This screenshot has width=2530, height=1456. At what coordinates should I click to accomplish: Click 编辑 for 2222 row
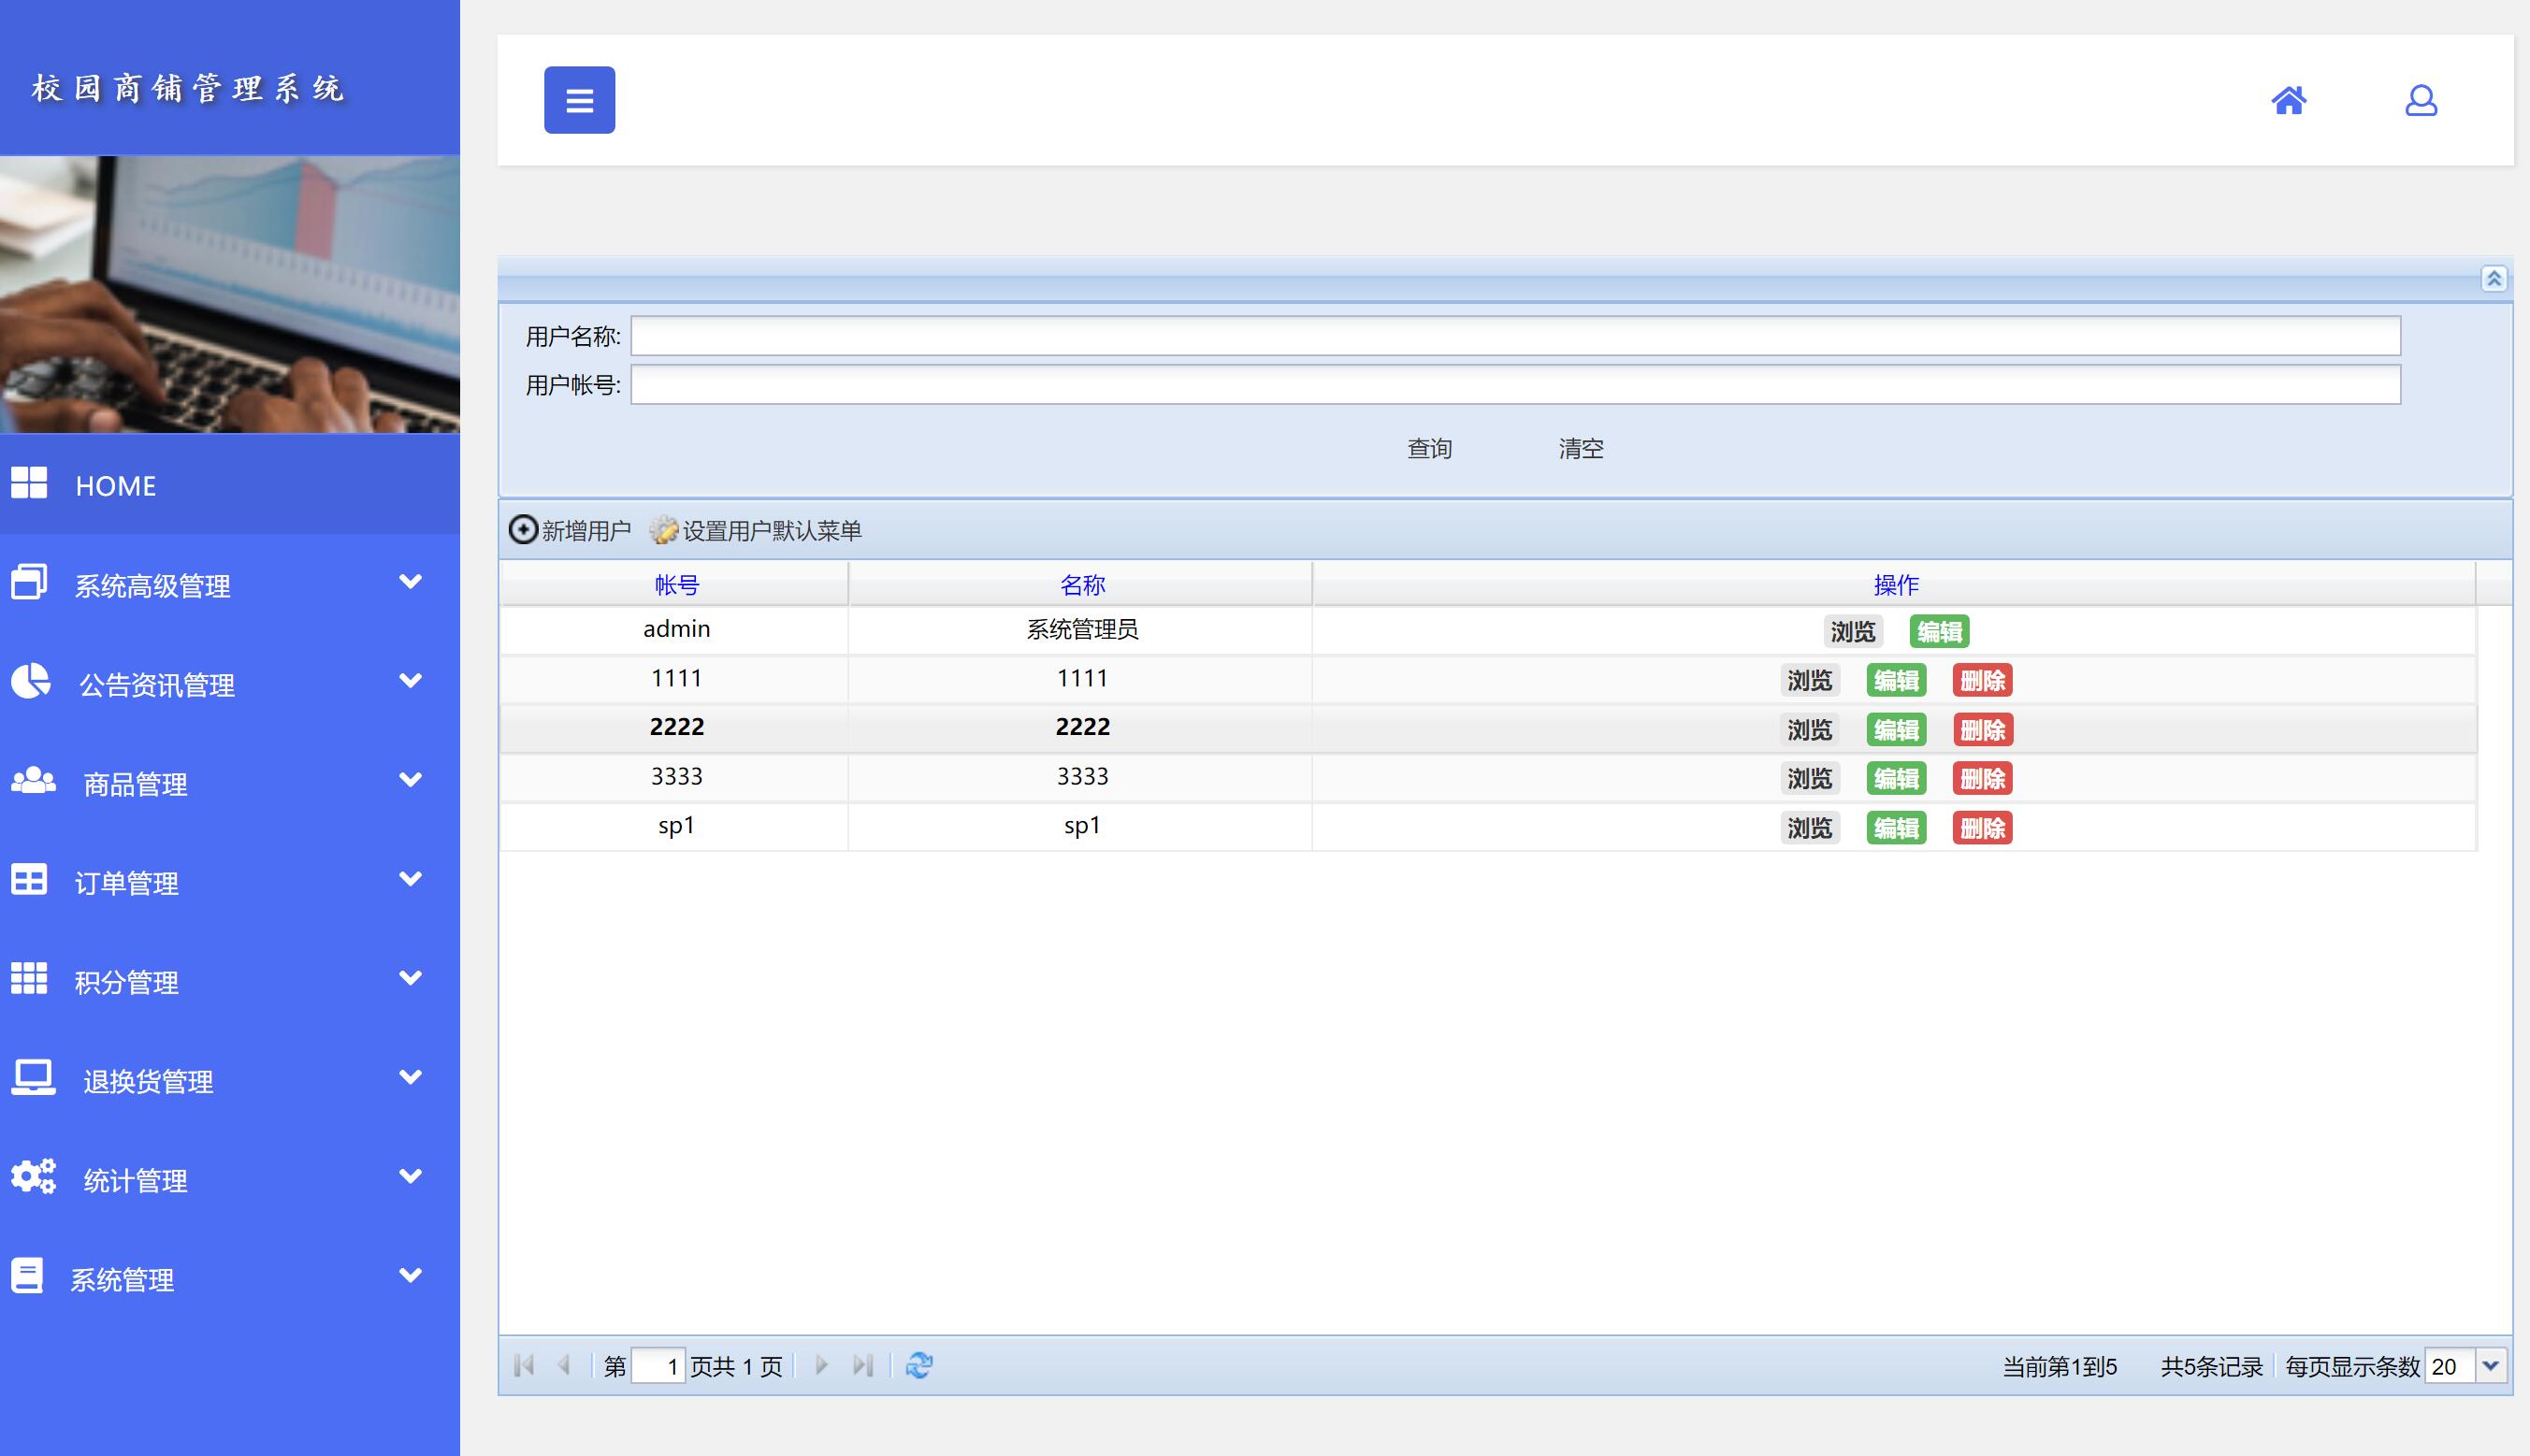pyautogui.click(x=1896, y=729)
